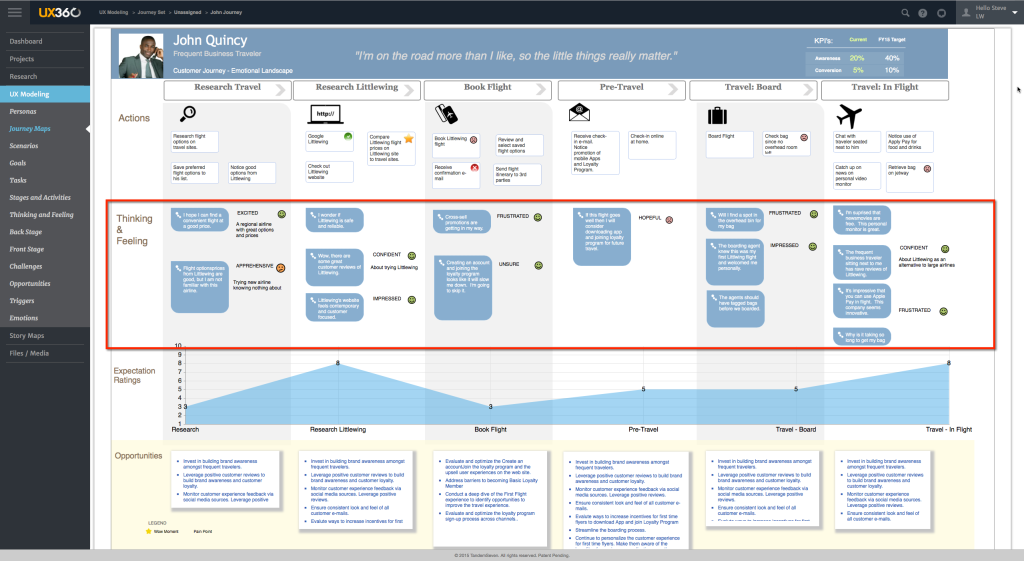
Task: Click the UX360 logo
Action: point(59,12)
